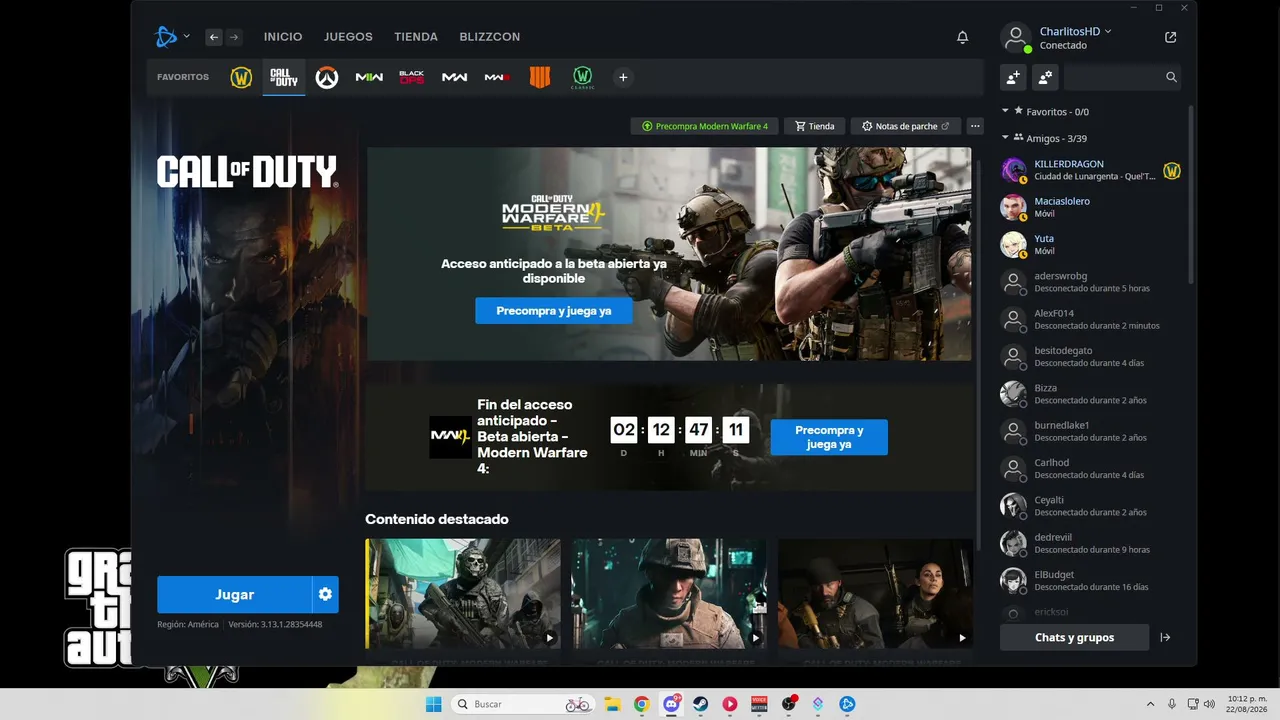Open the JUEGOS tab
Screen dimensions: 1280x720
tap(348, 37)
